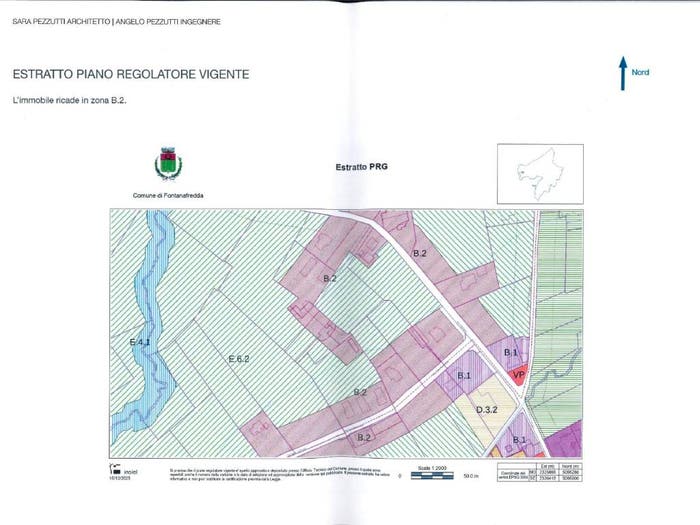Click the "L'immobile ricade in zona B.2." sentence

tap(70, 100)
